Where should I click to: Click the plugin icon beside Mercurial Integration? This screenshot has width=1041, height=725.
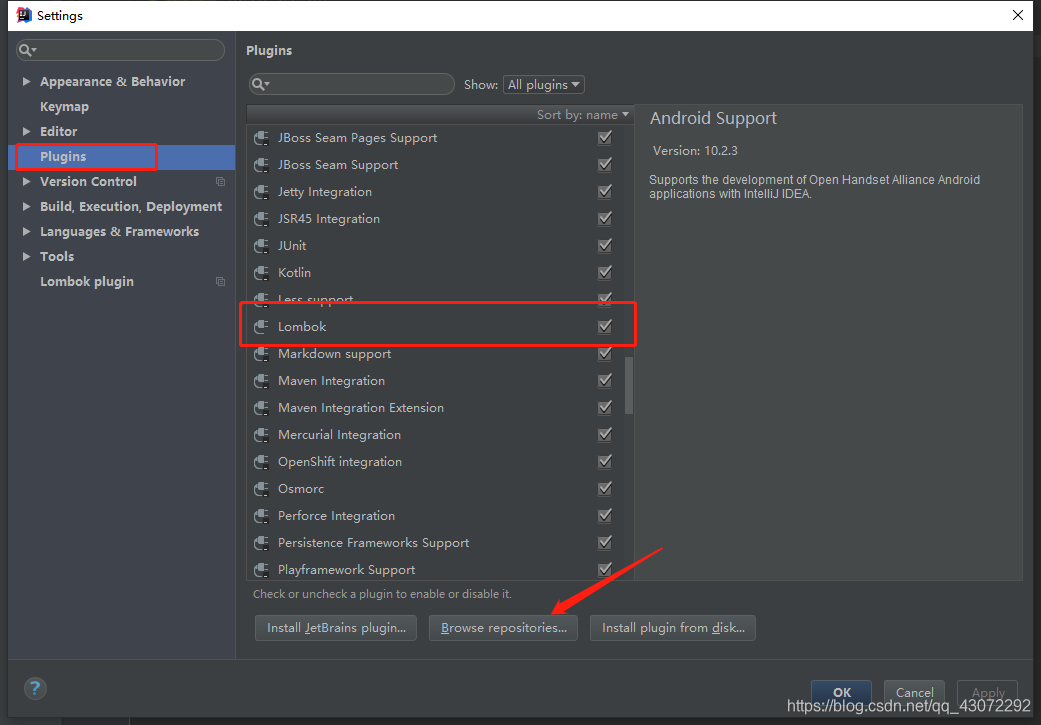pyautogui.click(x=262, y=435)
